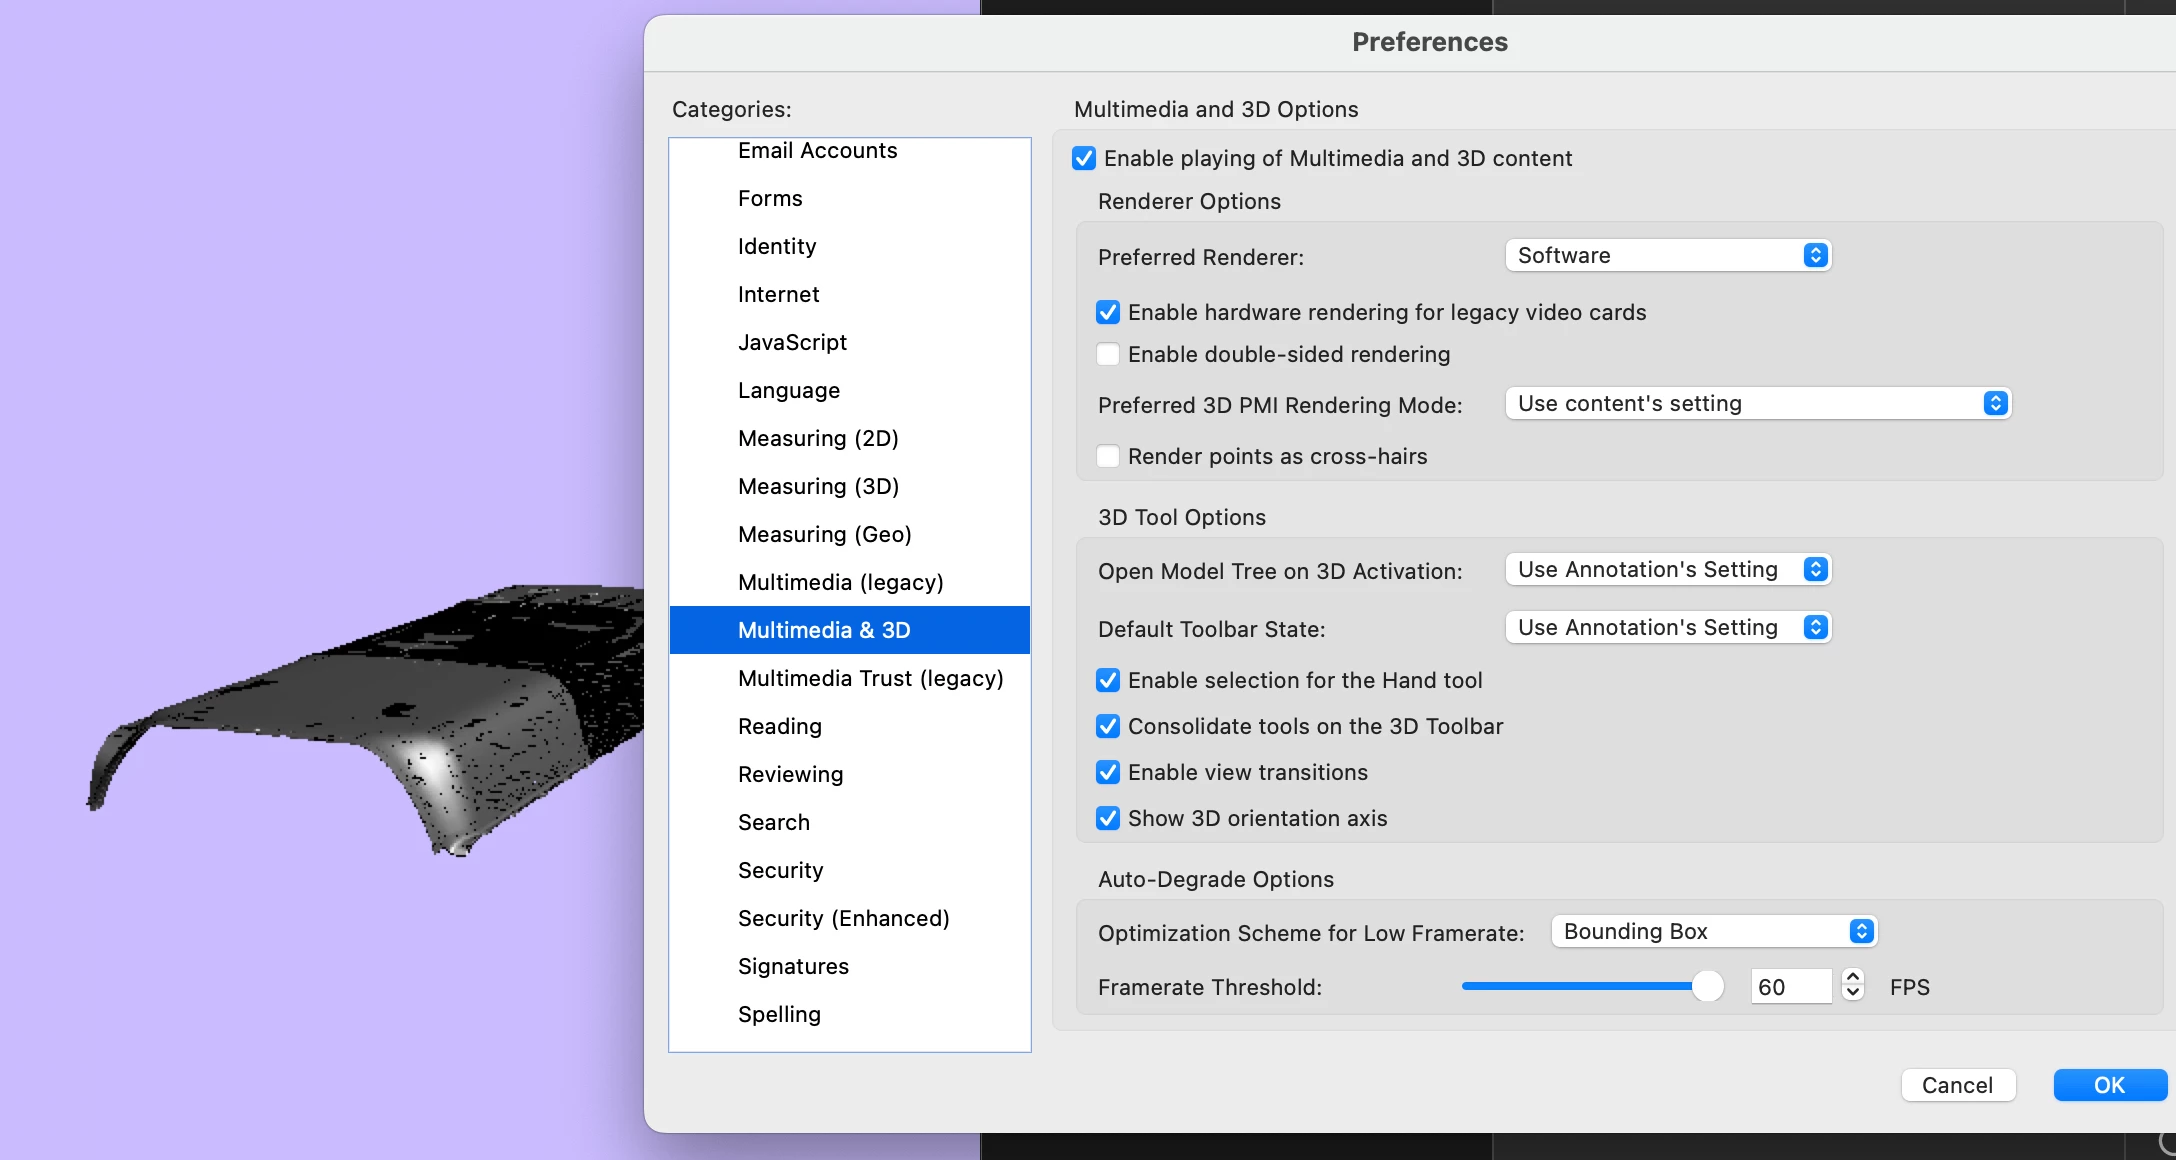Click the Framerate Threshold slider handle
The image size is (2176, 1160).
click(1708, 986)
